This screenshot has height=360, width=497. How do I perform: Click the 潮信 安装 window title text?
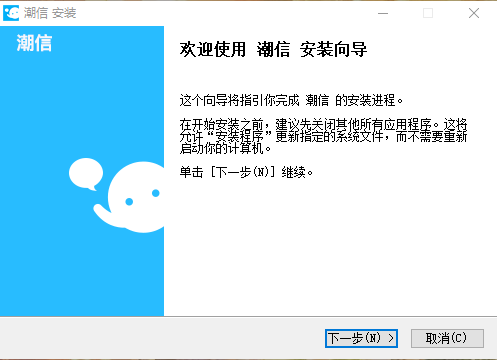[50, 13]
